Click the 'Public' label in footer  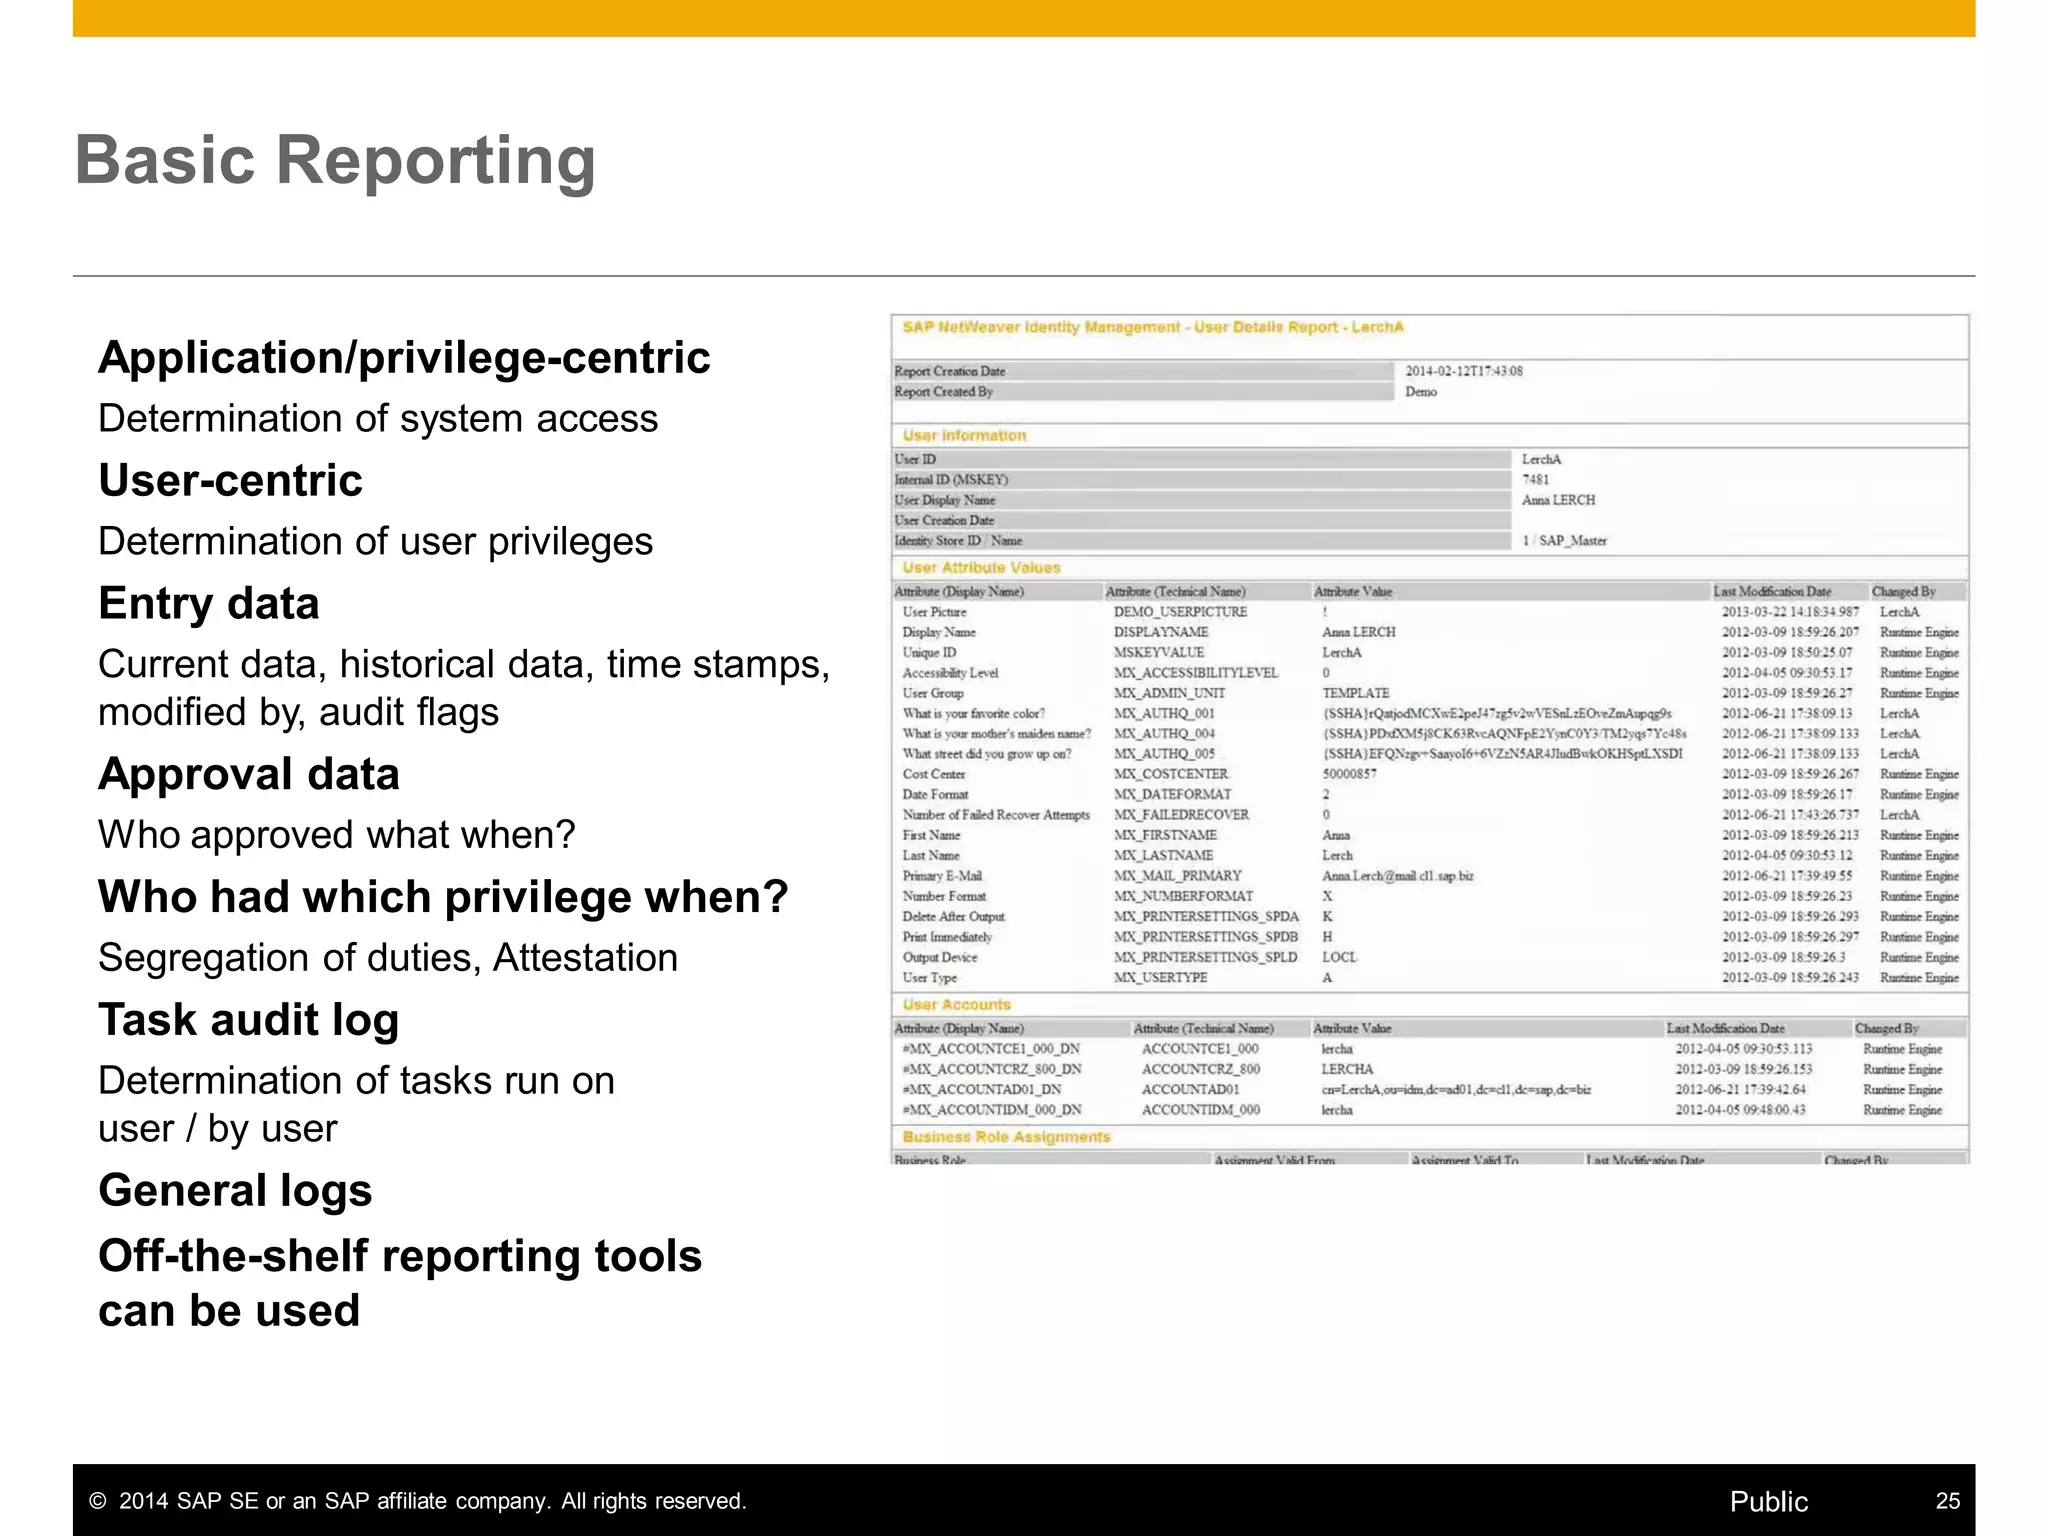pos(1768,1501)
